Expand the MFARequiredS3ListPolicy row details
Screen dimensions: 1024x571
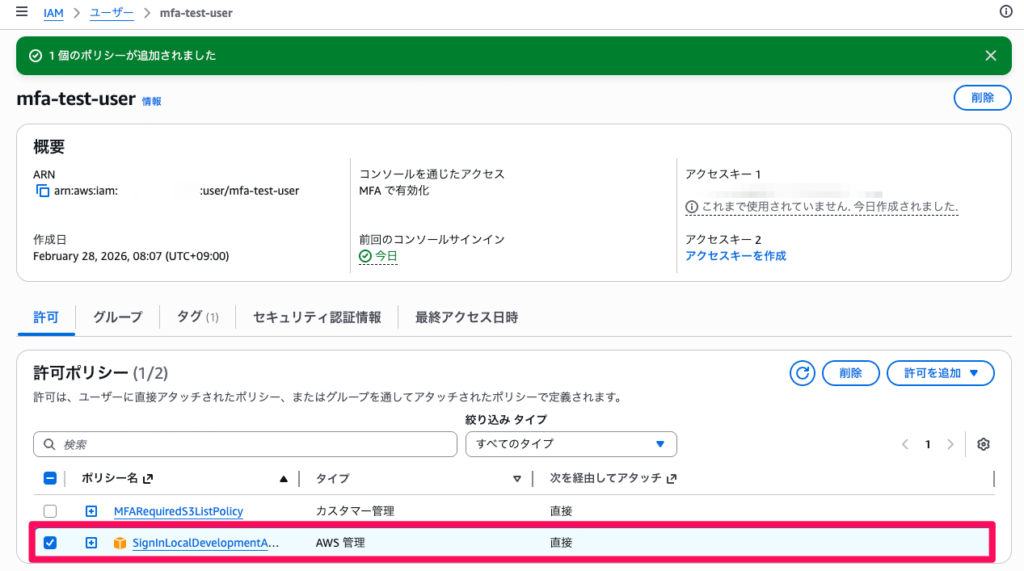coord(91,512)
